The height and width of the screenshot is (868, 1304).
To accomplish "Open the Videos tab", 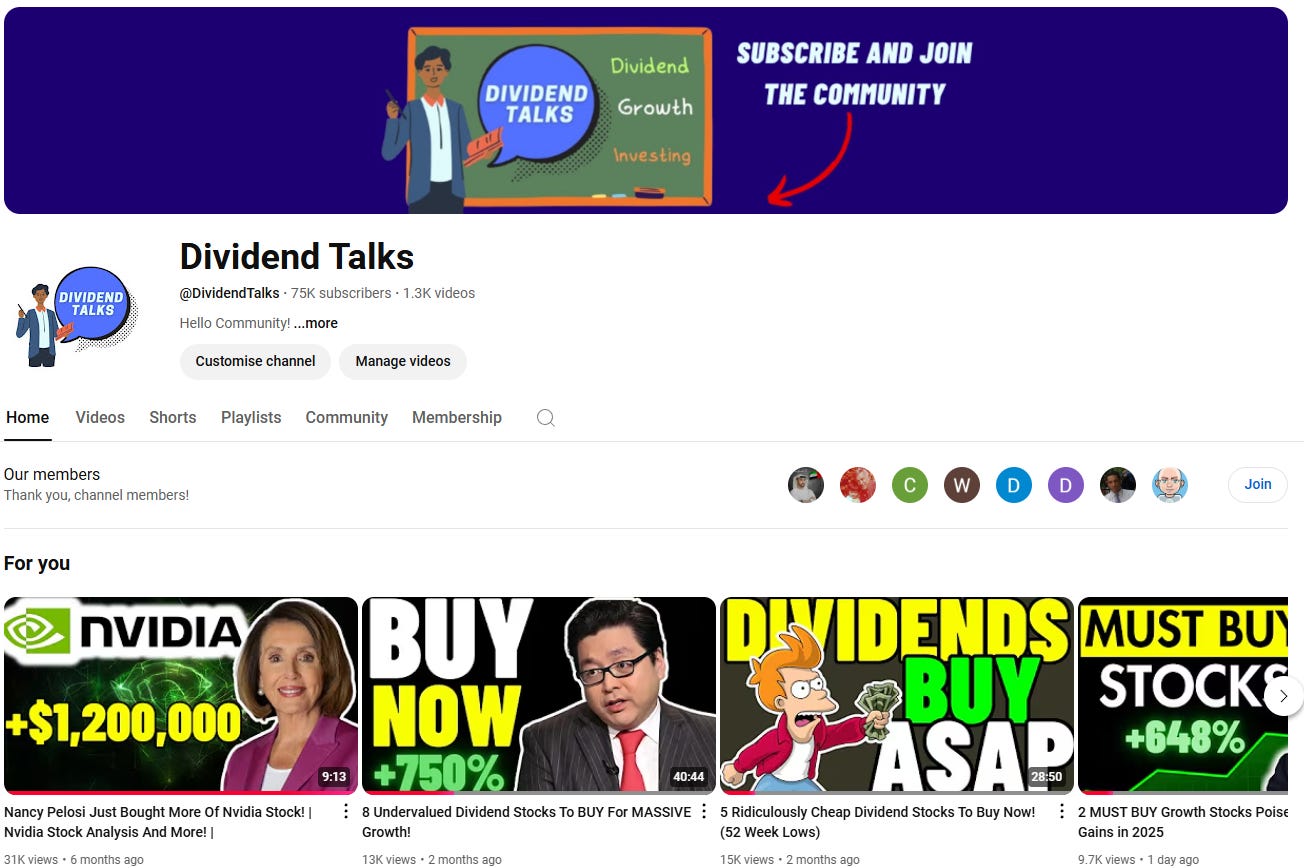I will pos(100,418).
